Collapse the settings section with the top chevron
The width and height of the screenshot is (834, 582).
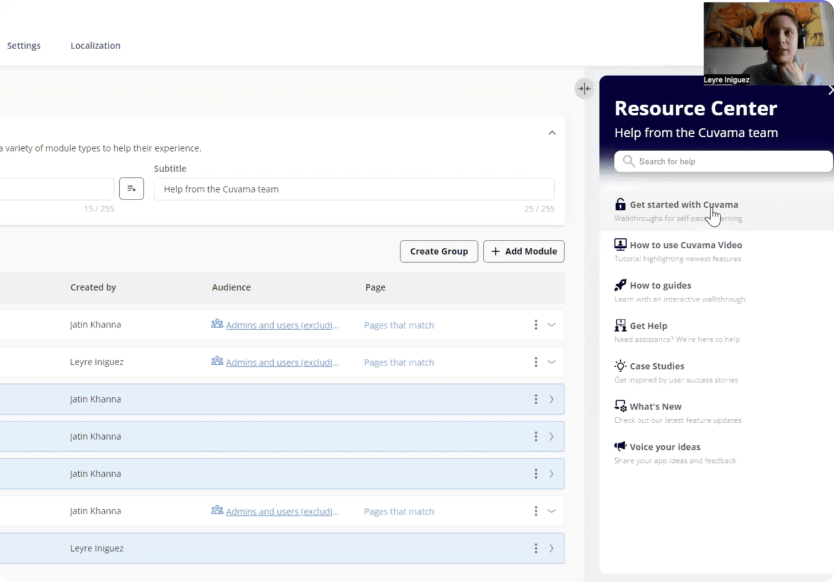(551, 133)
